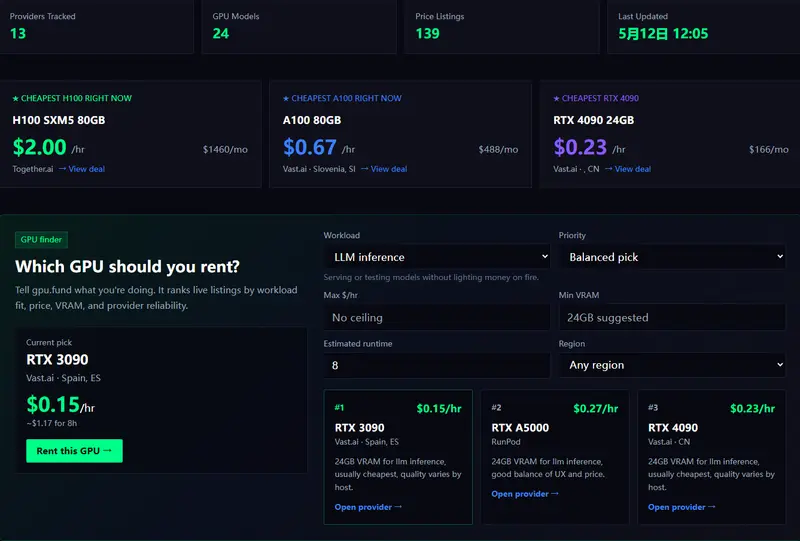Screen dimensions: 800x541
Task: Click the star icon beside CHEAPEST H100 RIGHT NOW
Action: [15, 99]
